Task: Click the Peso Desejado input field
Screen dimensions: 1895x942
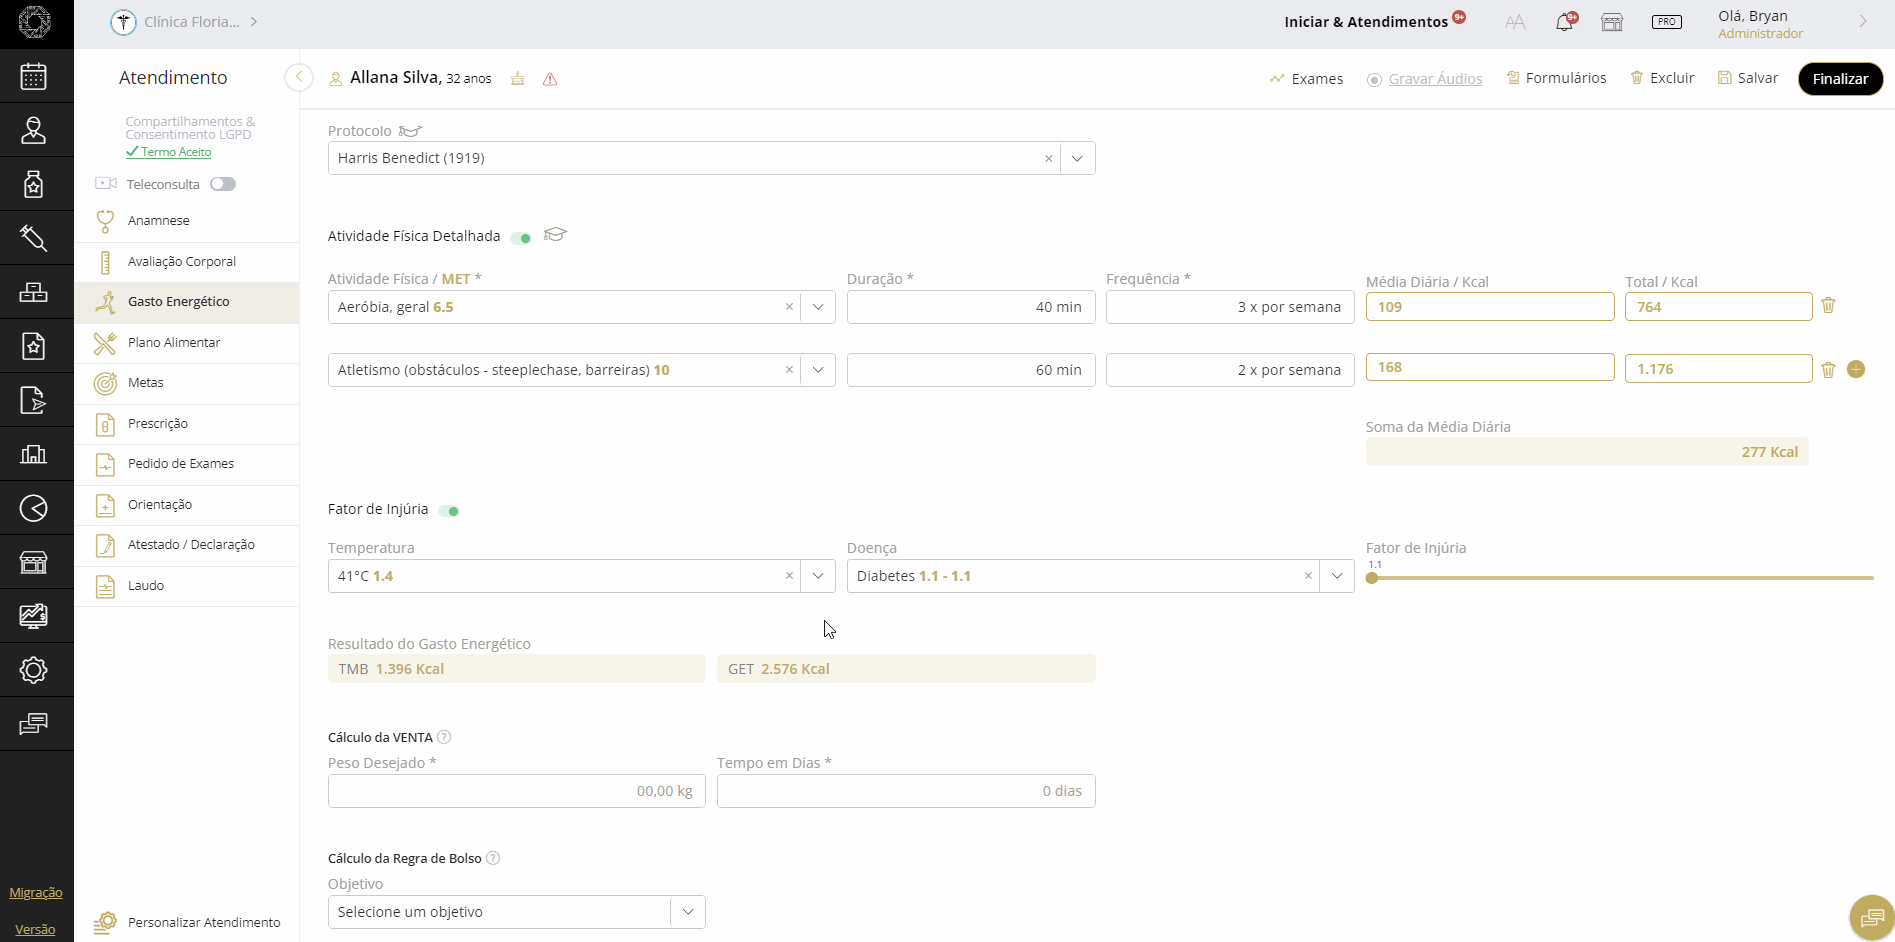Action: pos(516,791)
